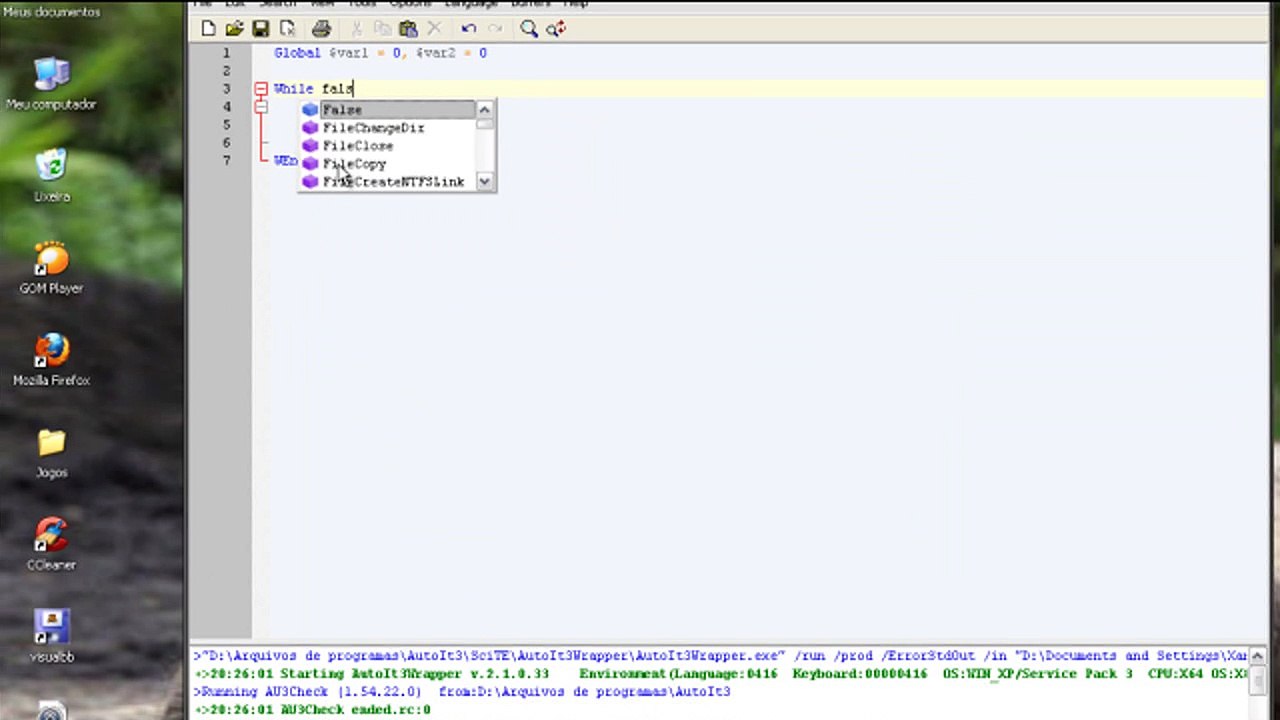Screen dimensions: 1280x720
Task: Select the CCleaner desktop shortcut
Action: (51, 544)
